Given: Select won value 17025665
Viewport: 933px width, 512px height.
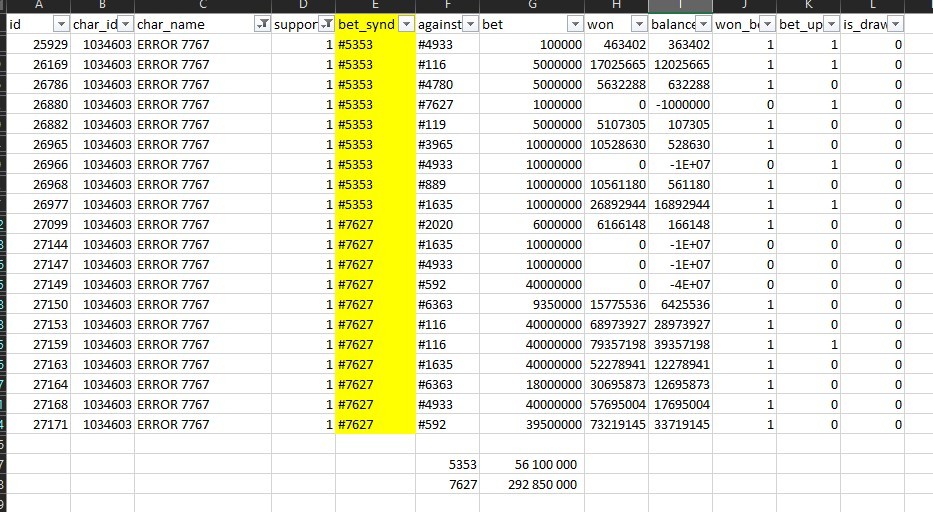Looking at the screenshot, I should click(x=616, y=64).
